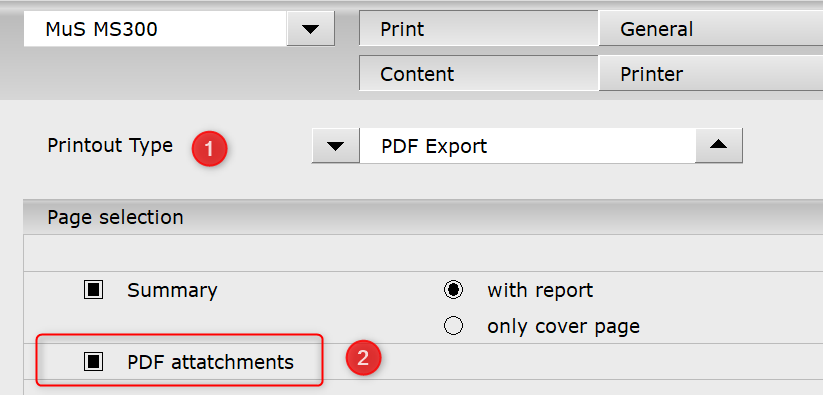Click the down arrow beside PDF Export
The image size is (823, 395).
coord(335,145)
